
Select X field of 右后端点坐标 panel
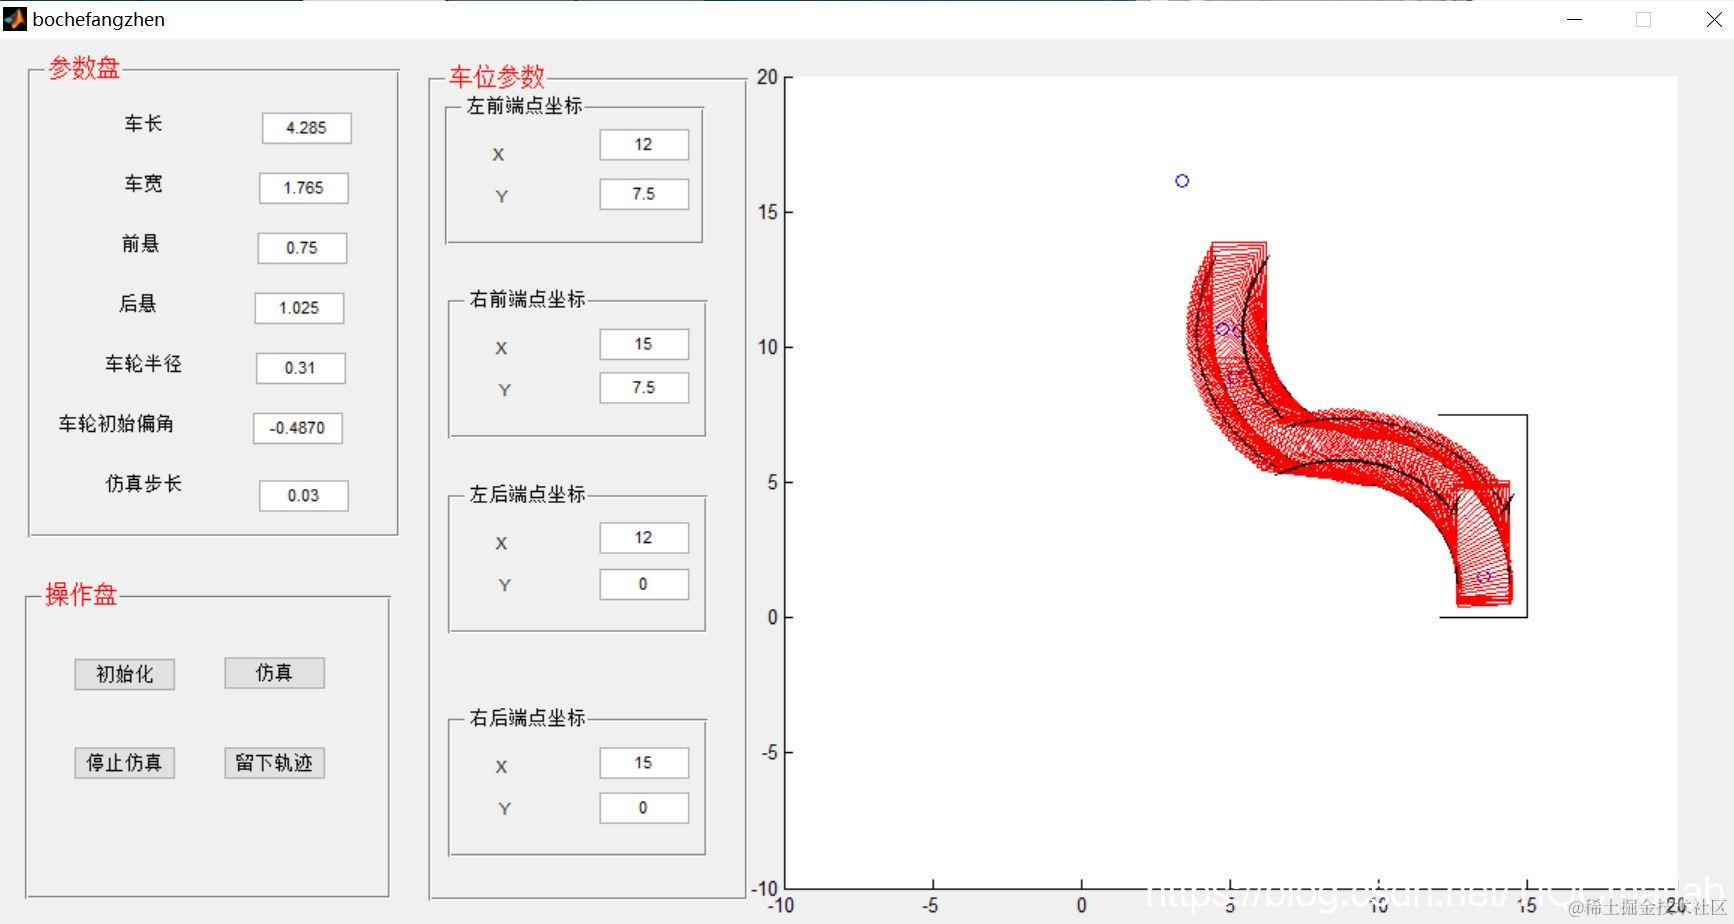pyautogui.click(x=644, y=762)
